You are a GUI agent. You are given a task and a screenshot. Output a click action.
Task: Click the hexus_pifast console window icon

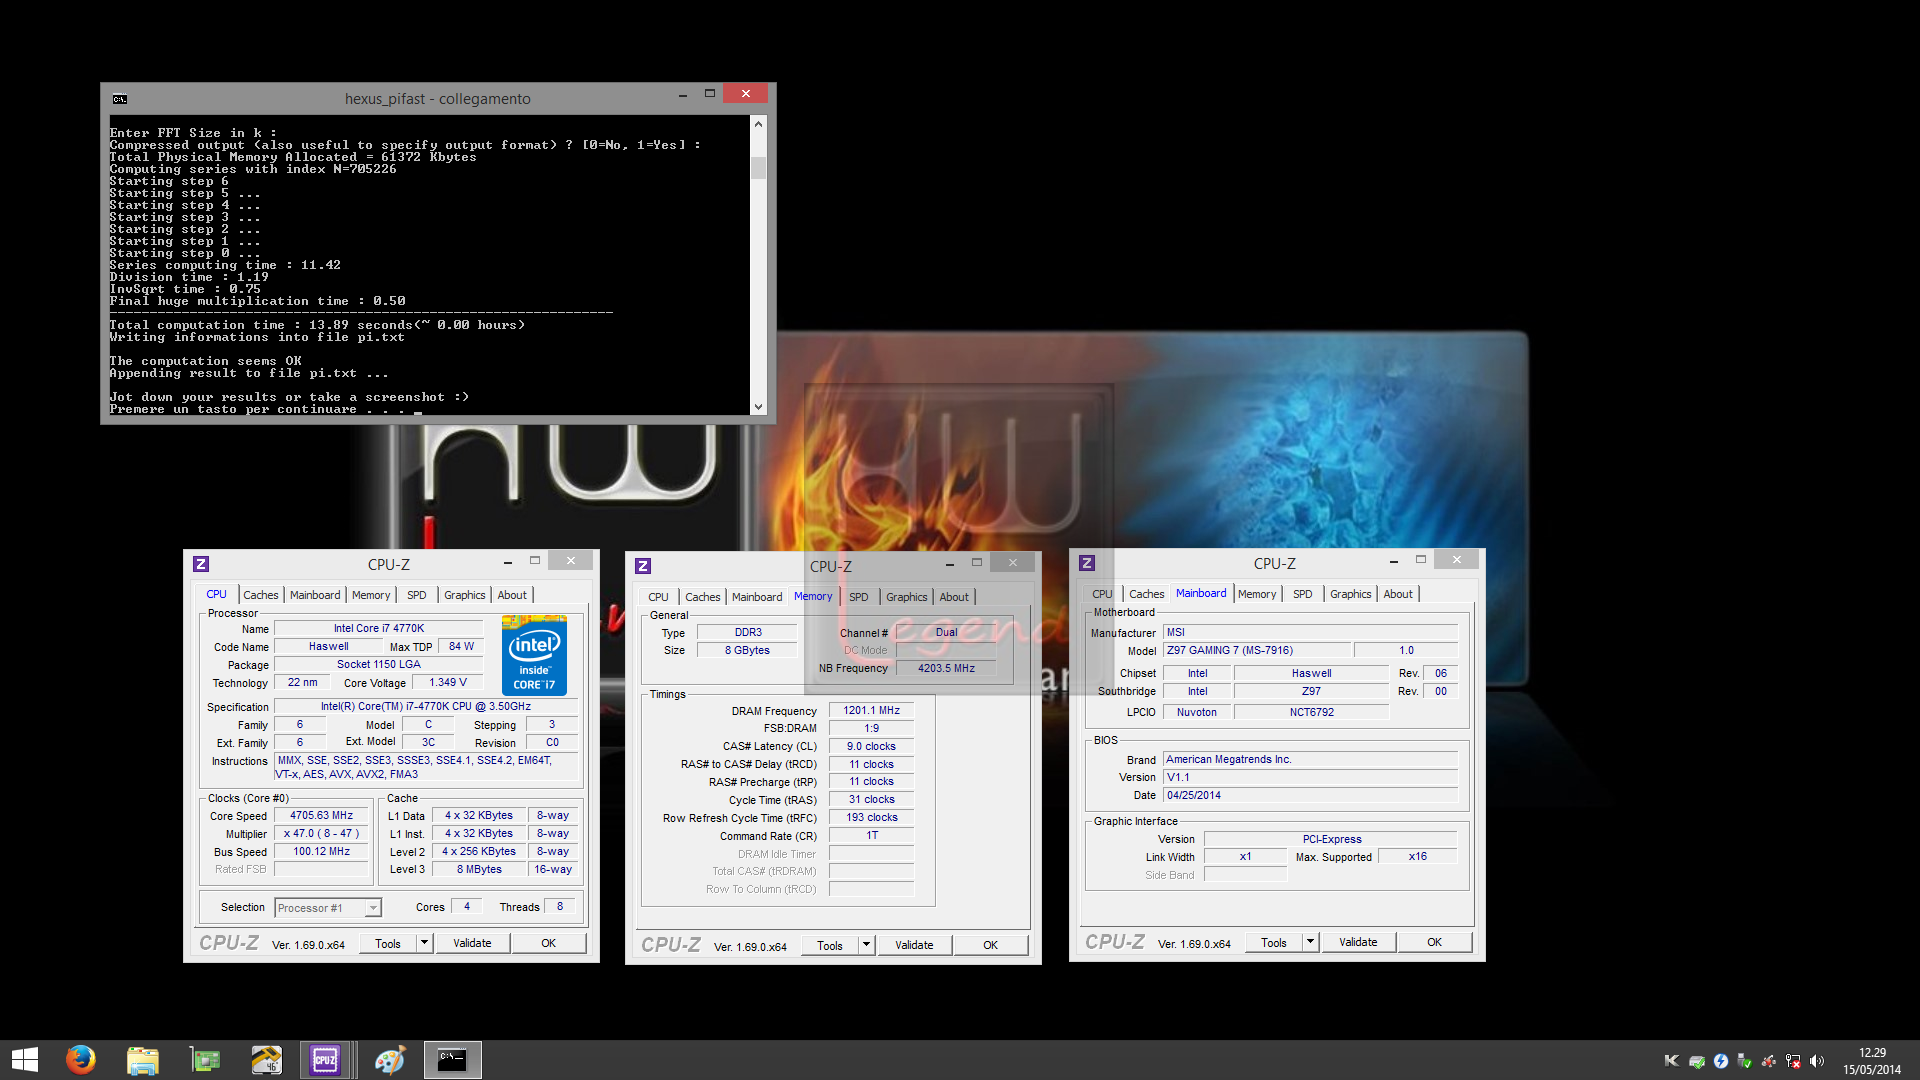(120, 99)
